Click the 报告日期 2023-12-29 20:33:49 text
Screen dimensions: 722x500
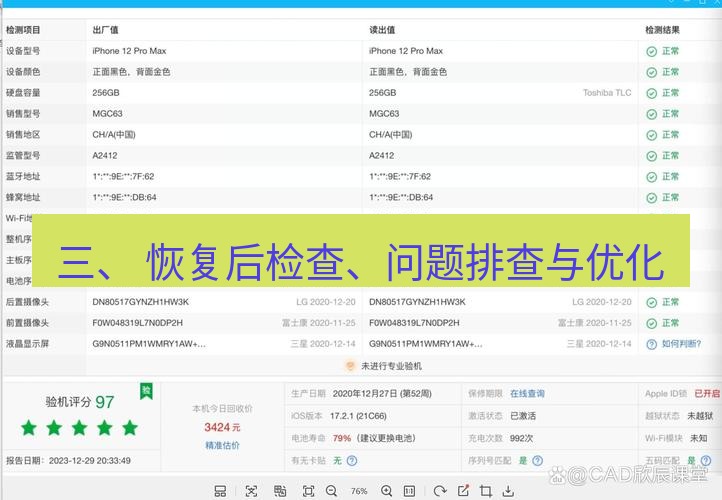click(68, 460)
